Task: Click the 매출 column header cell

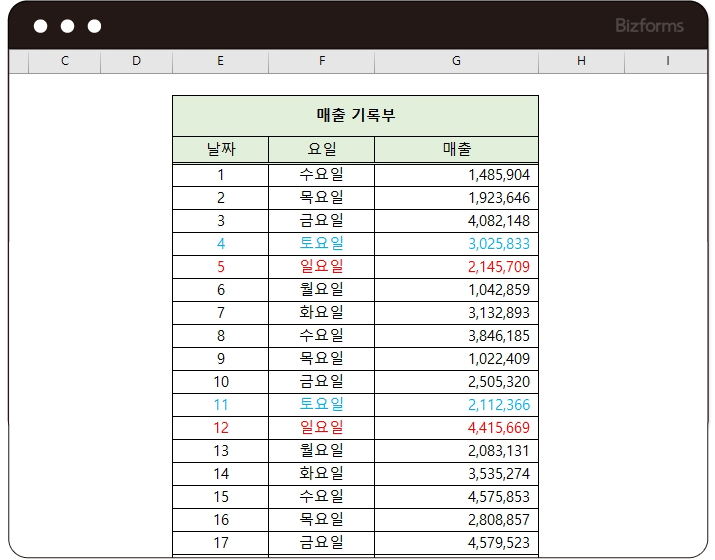Action: tap(456, 149)
